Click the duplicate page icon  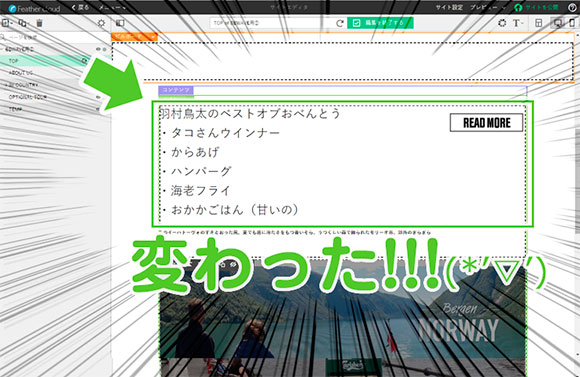coord(23,23)
